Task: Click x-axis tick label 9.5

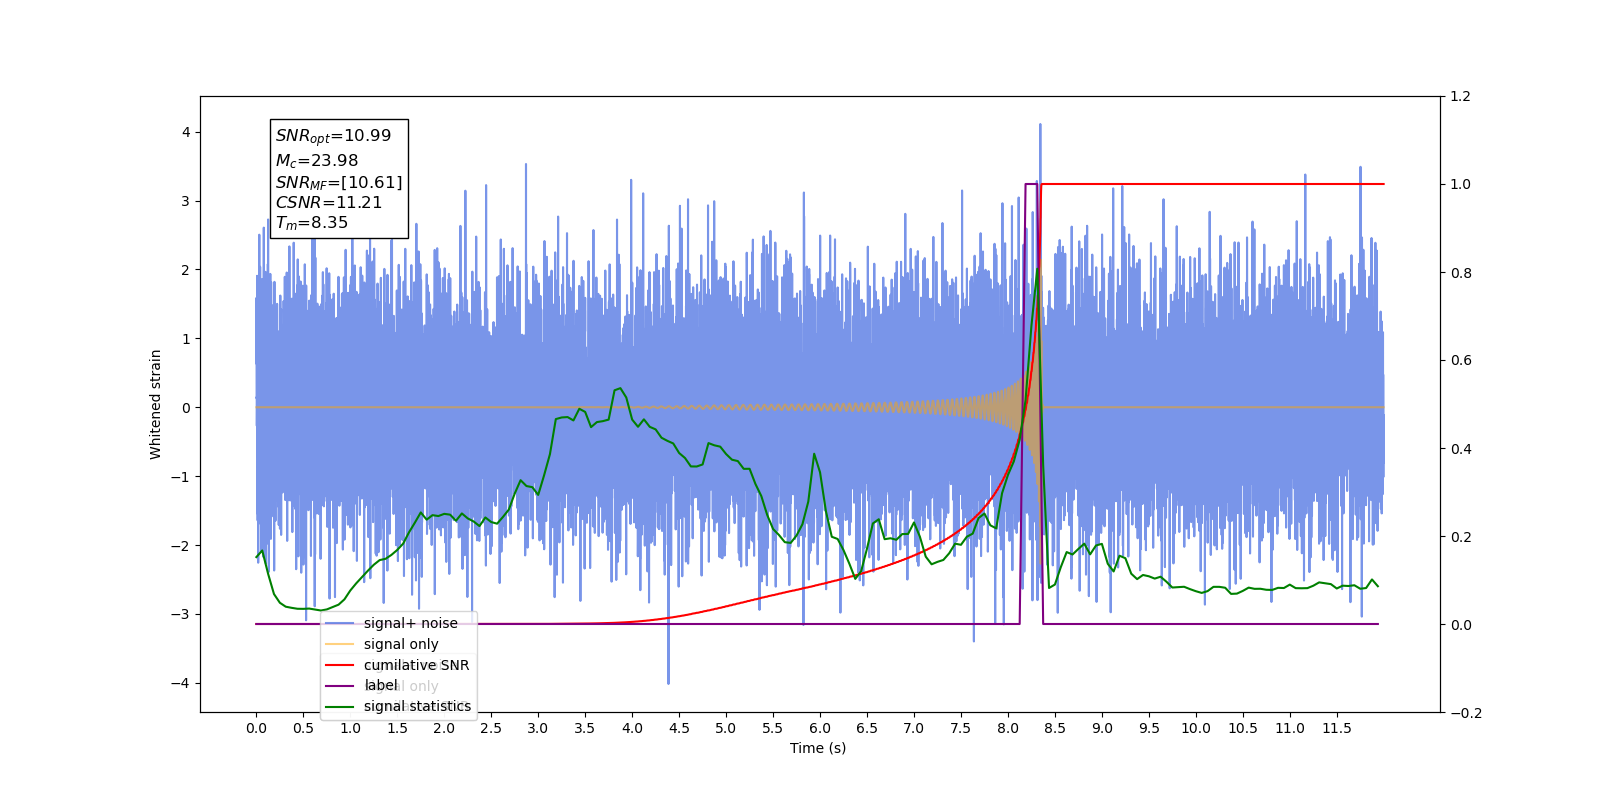Action: 1149,728
